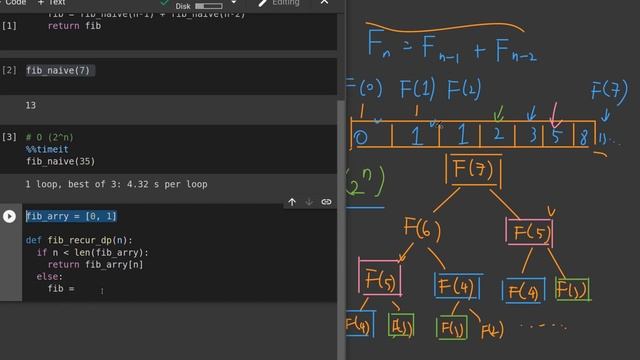Open the Disk usage indicator
Image resolution: width=640 pixels, height=360 pixels.
[x=200, y=6]
